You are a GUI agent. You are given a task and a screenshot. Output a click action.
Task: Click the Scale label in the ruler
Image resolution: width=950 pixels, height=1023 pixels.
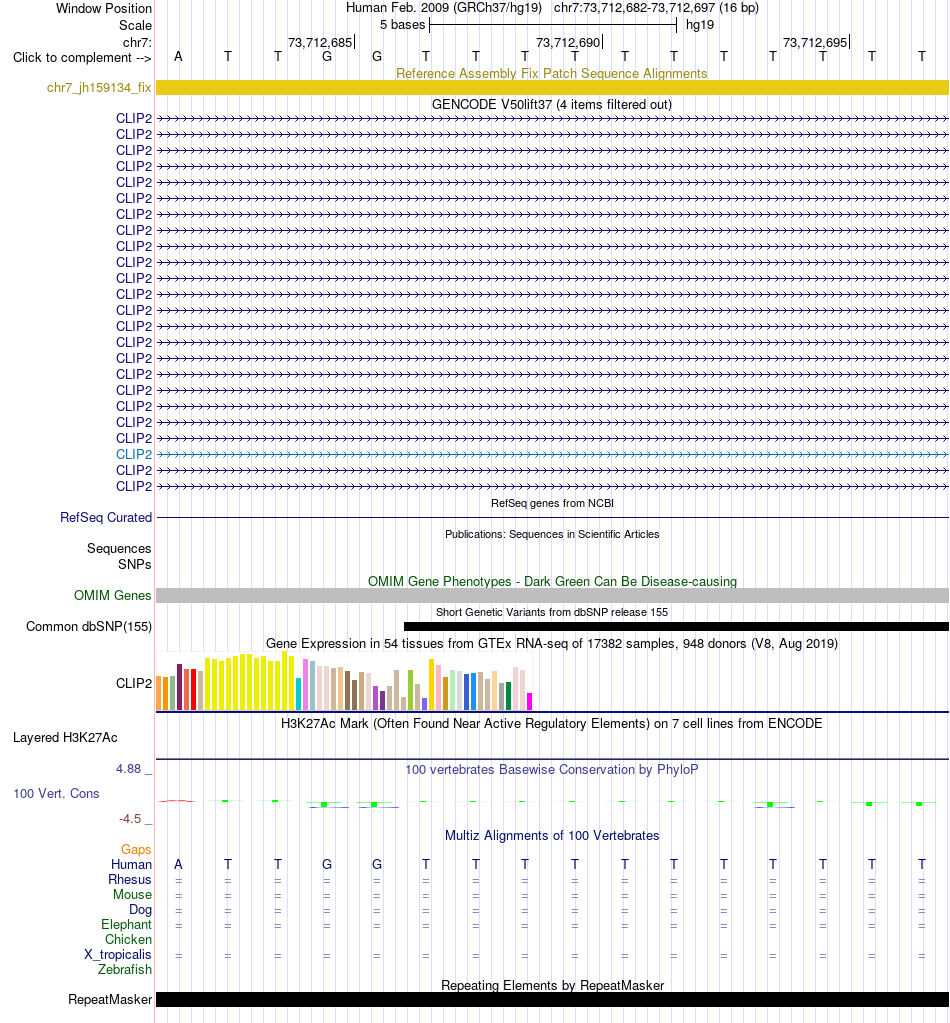pyautogui.click(x=135, y=25)
